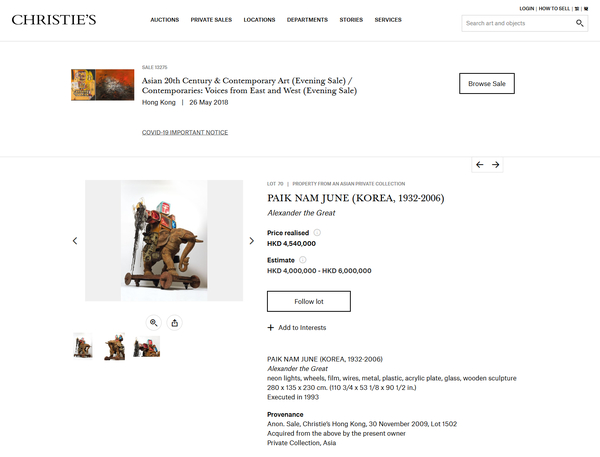This screenshot has width=600, height=457.
Task: Go to the previous lot arrow
Action: [x=479, y=165]
